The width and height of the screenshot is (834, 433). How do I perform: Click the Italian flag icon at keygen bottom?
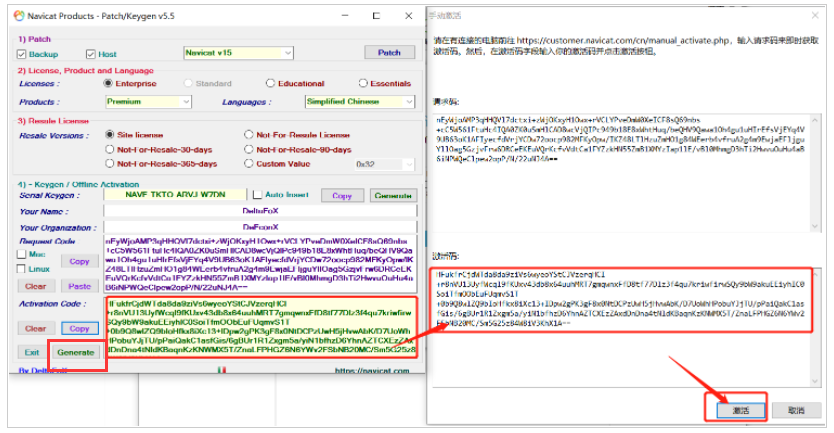(x=222, y=370)
